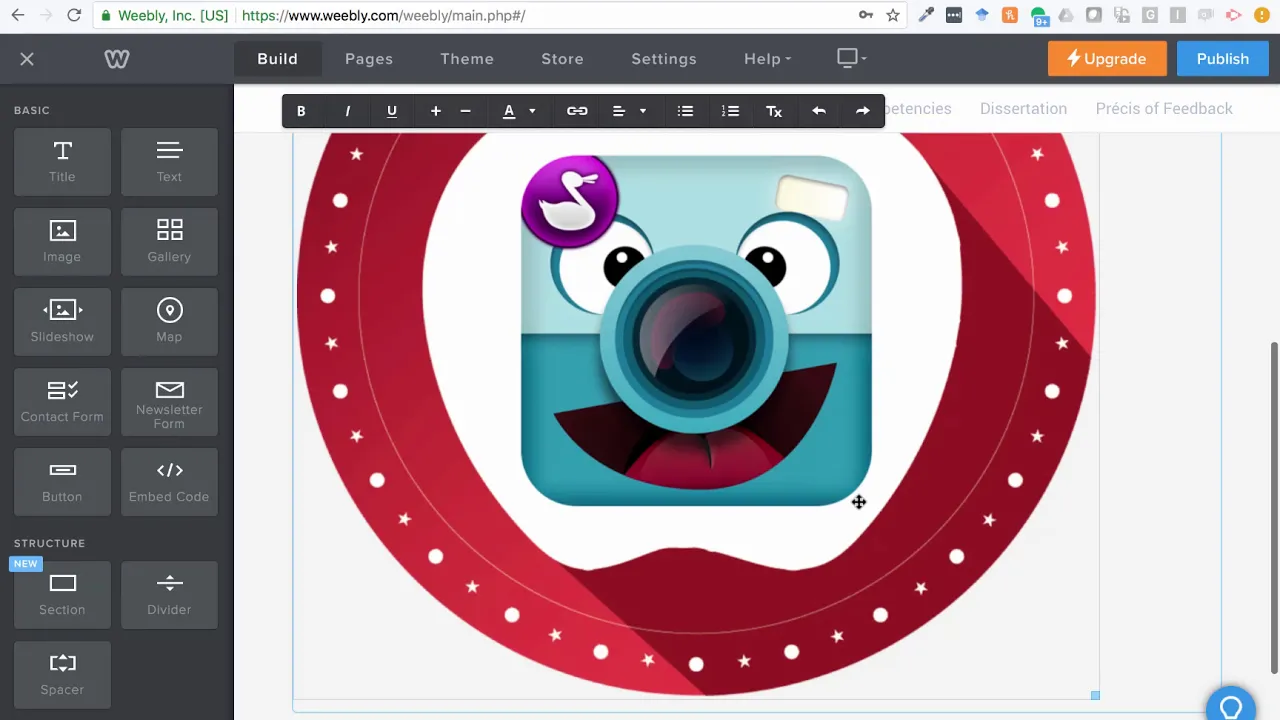Open the Store tab
Image resolution: width=1280 pixels, height=720 pixels.
pos(563,59)
